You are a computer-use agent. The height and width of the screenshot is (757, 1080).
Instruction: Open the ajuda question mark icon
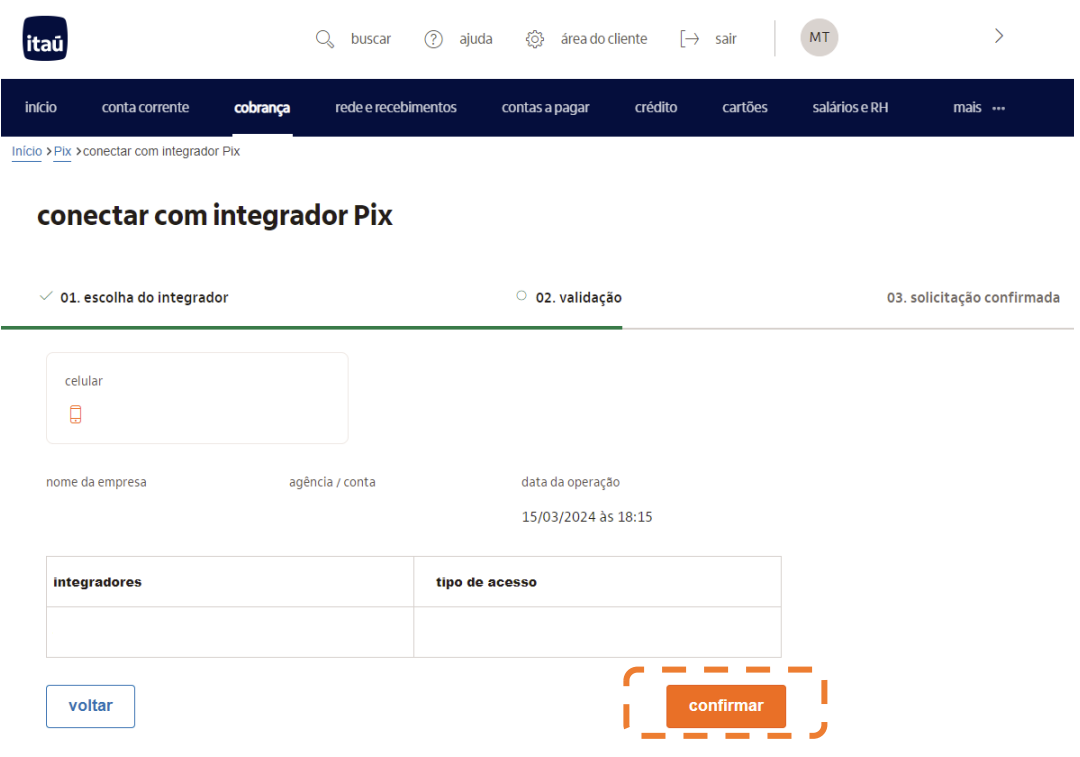pyautogui.click(x=433, y=39)
